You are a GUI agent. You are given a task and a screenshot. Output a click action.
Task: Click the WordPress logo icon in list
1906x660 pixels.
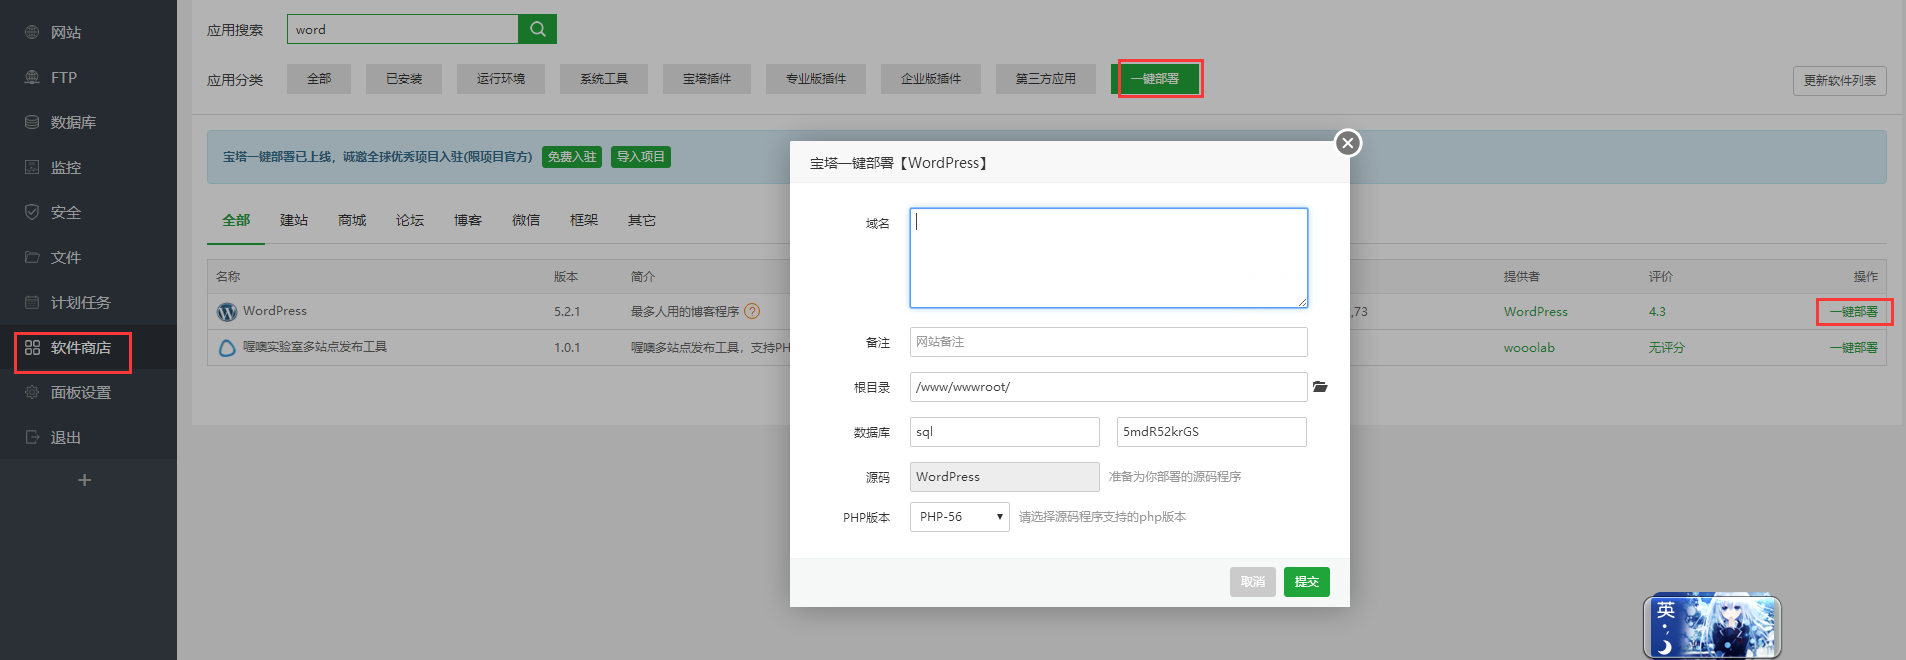227,312
